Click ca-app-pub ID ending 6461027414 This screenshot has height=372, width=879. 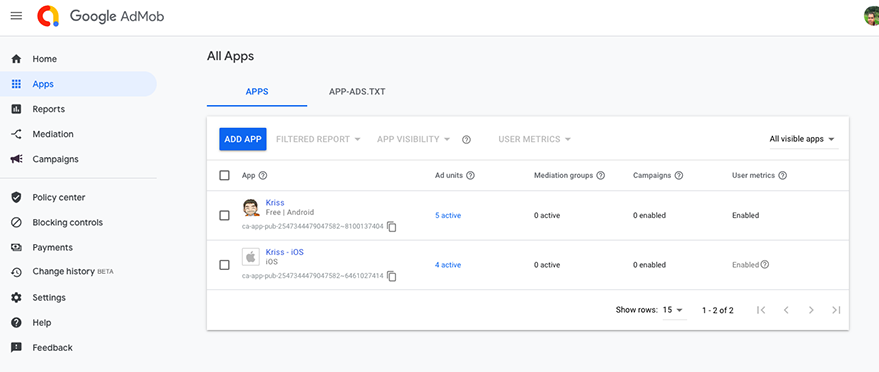[x=313, y=276]
